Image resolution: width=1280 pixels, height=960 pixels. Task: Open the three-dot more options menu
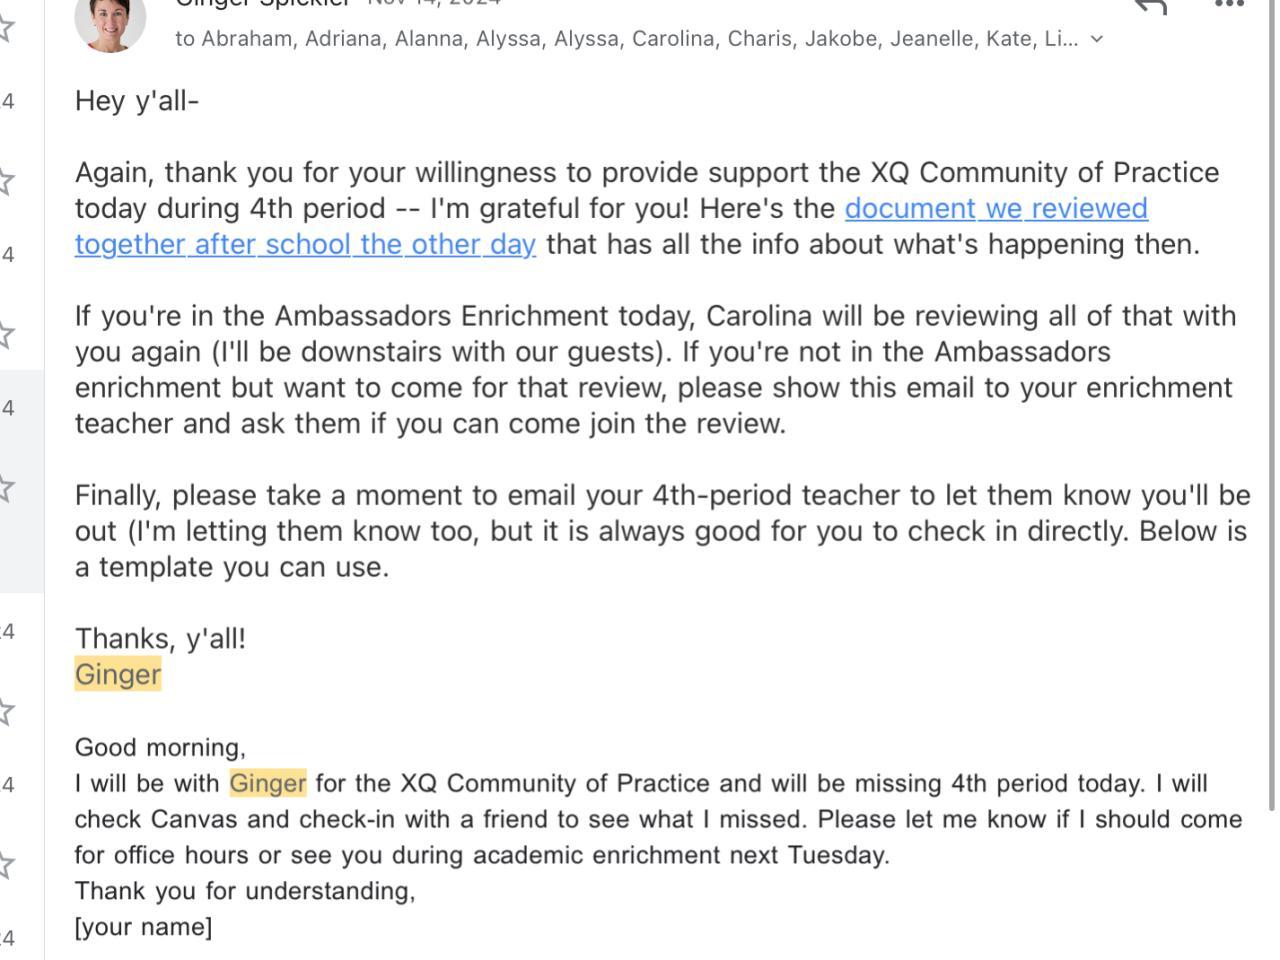pyautogui.click(x=1228, y=4)
